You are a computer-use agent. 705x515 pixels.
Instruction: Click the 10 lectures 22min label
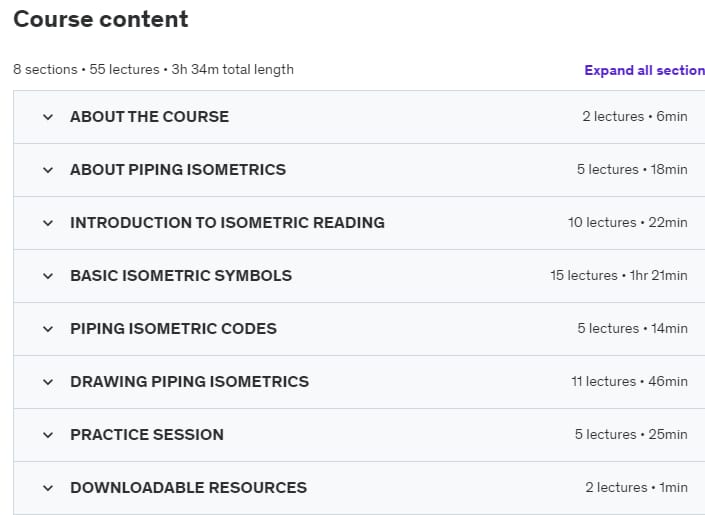pyautogui.click(x=628, y=222)
